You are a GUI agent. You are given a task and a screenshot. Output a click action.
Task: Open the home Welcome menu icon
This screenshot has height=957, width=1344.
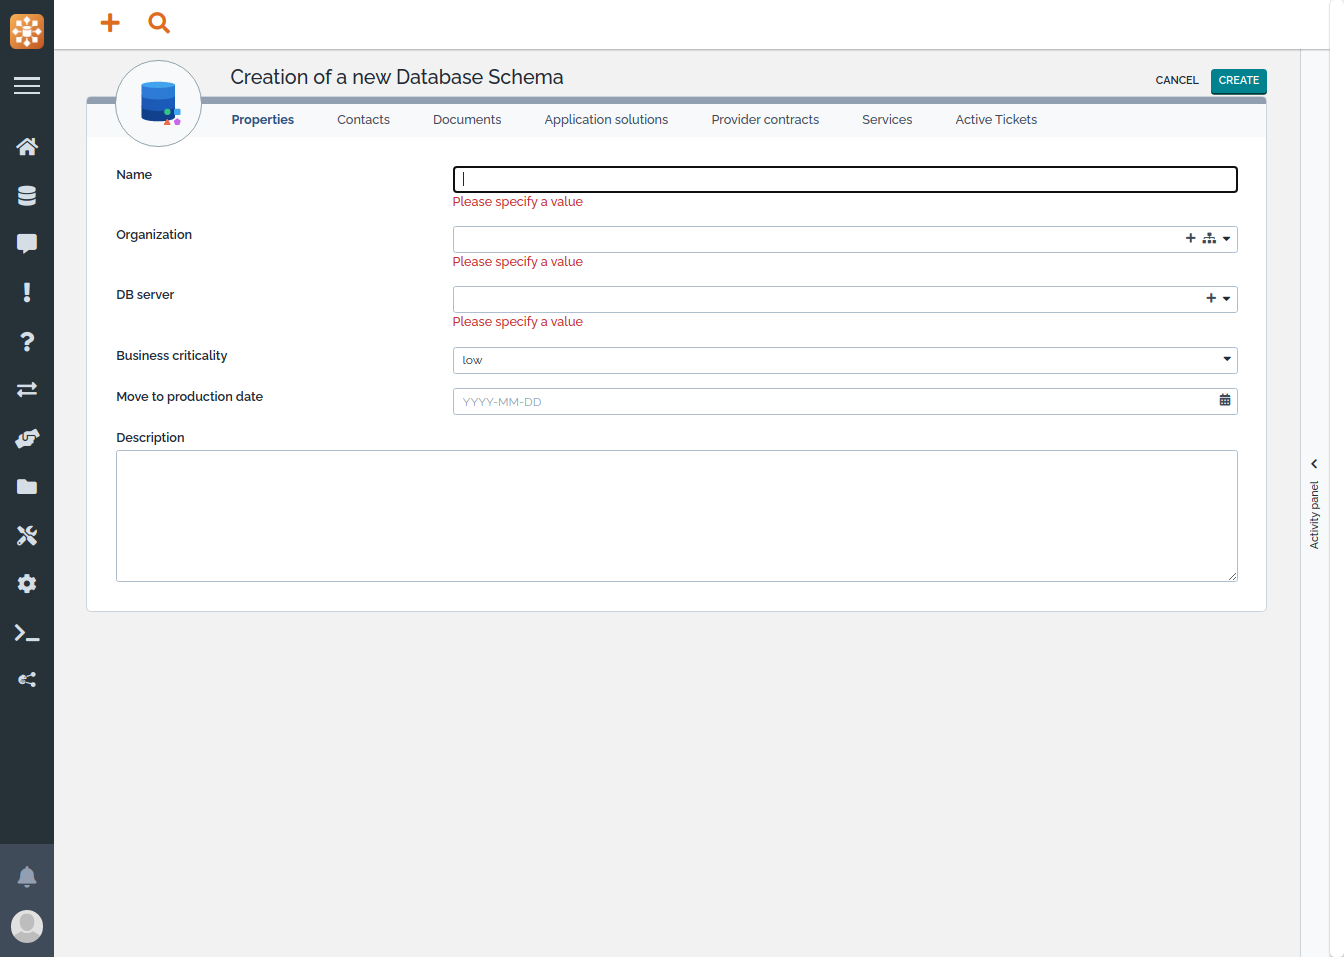click(27, 147)
